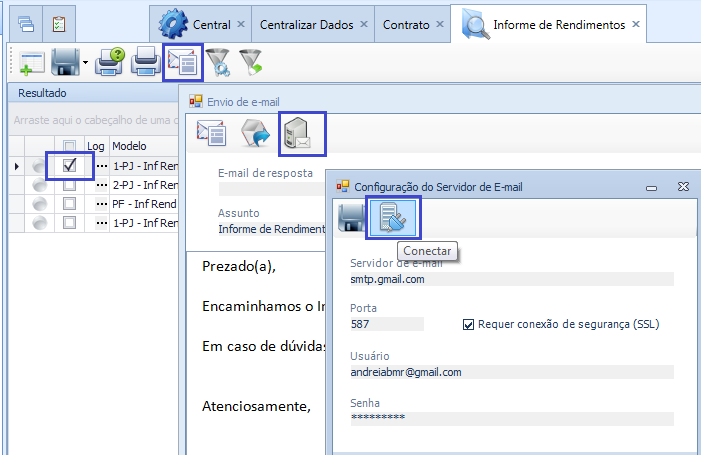The image size is (701, 455).
Task: Open send e-mail icon in main toolbar
Action: coord(183,63)
